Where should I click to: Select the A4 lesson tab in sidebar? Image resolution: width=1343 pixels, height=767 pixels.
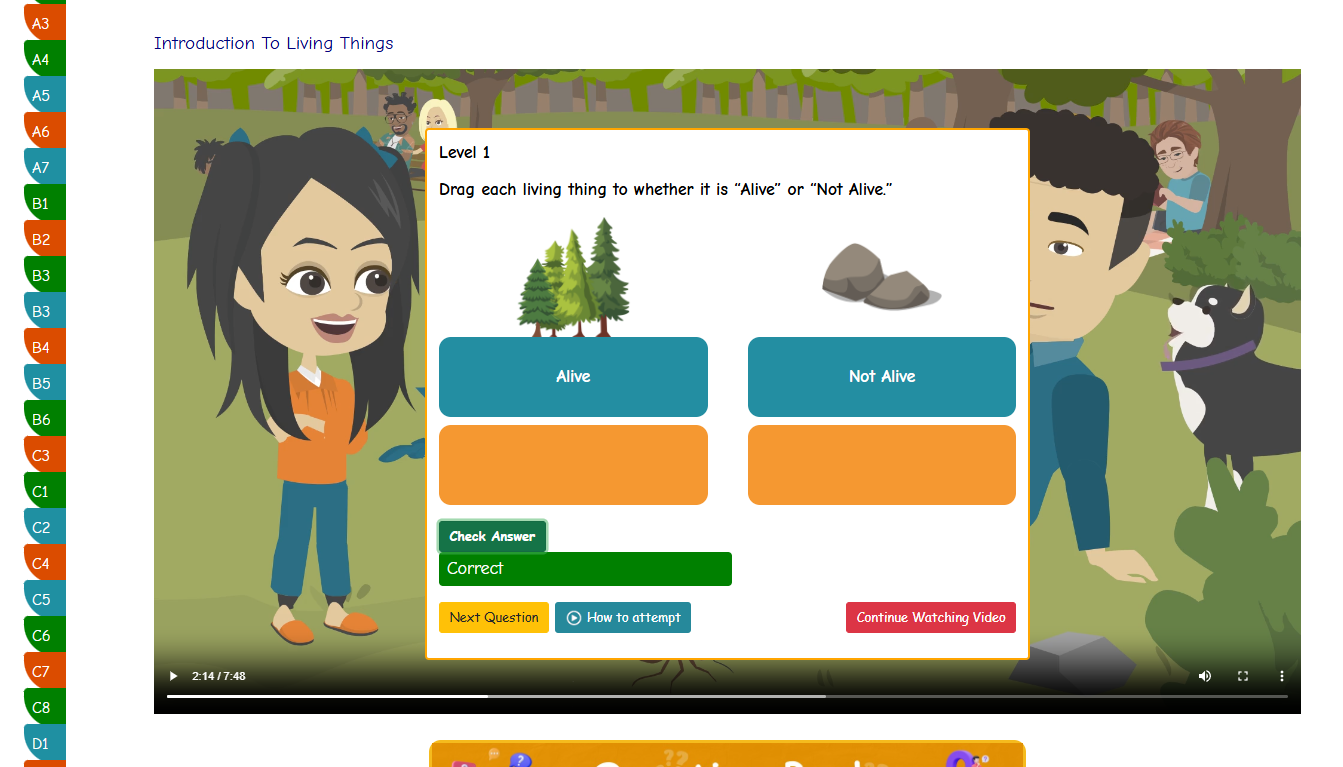[x=41, y=60]
